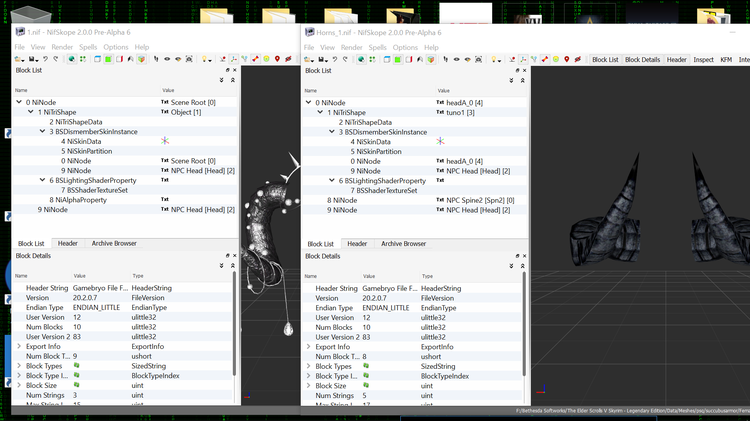Click the node connections icon in Horns_1.nif toolbar
The image size is (750, 421).
(x=534, y=59)
